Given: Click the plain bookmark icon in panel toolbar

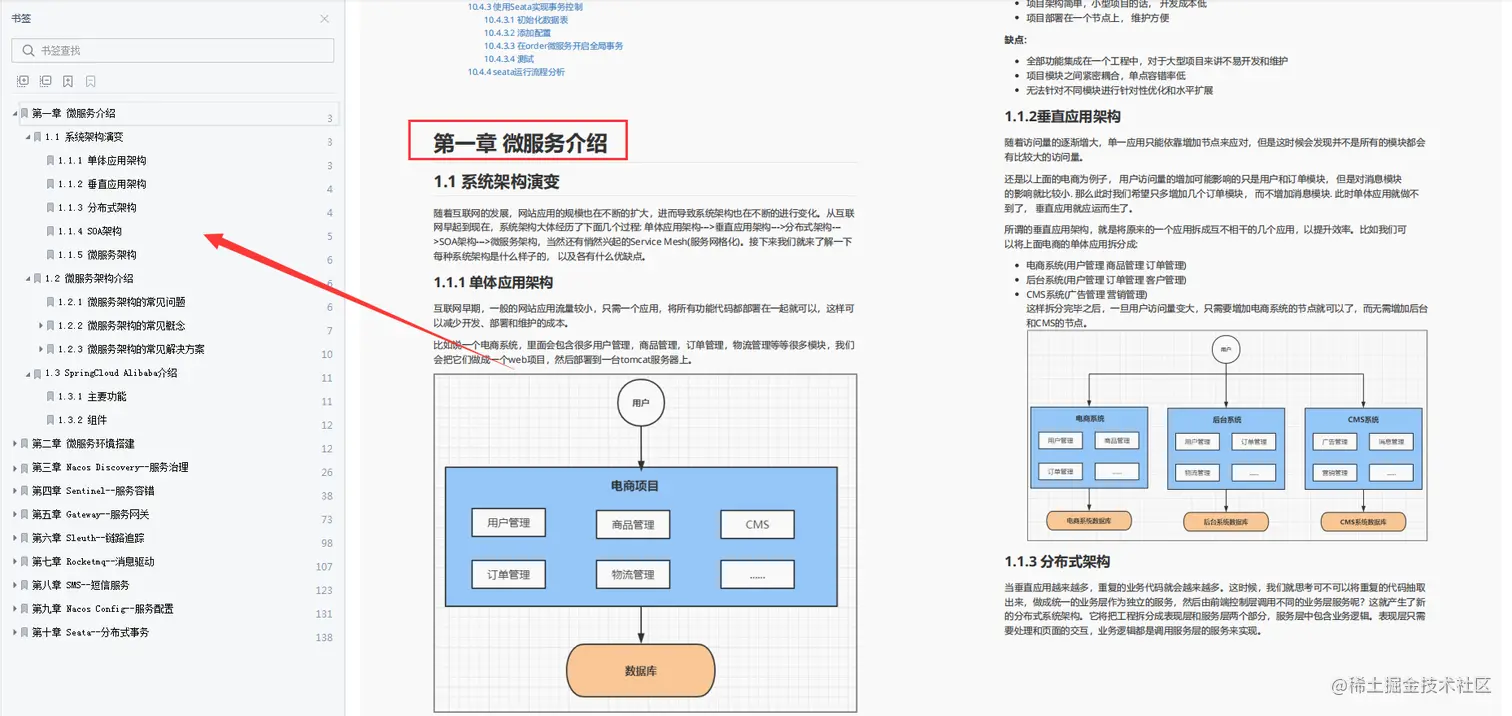Looking at the screenshot, I should point(90,81).
